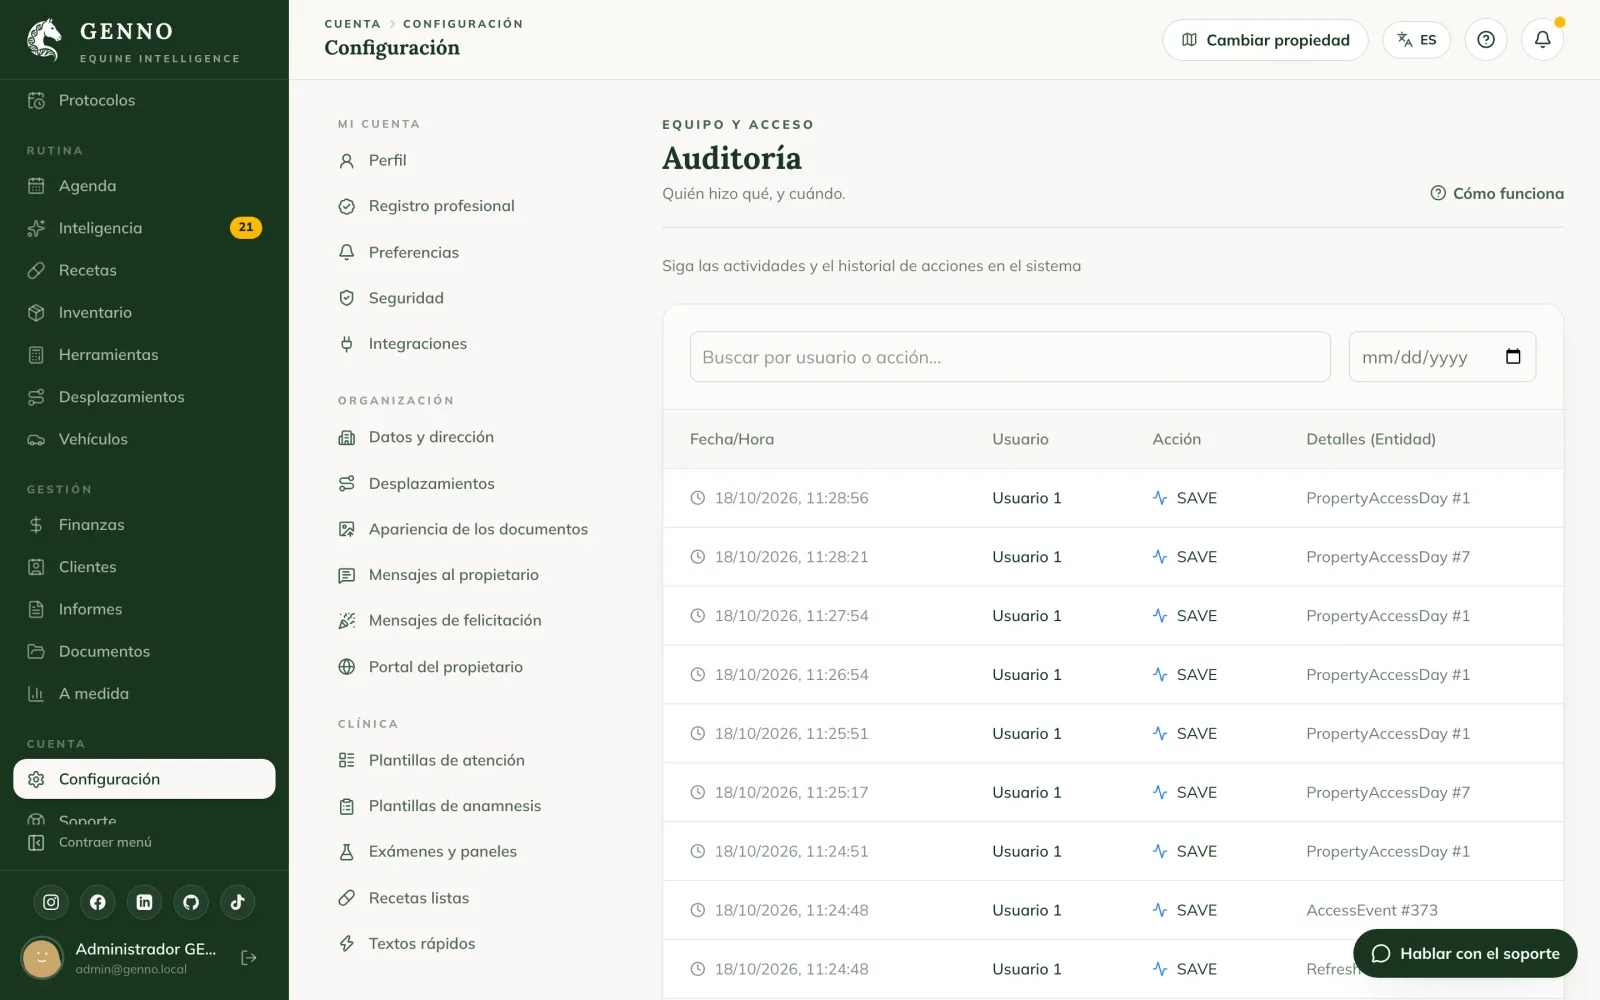
Task: Open the Instagram social icon
Action: coord(51,902)
